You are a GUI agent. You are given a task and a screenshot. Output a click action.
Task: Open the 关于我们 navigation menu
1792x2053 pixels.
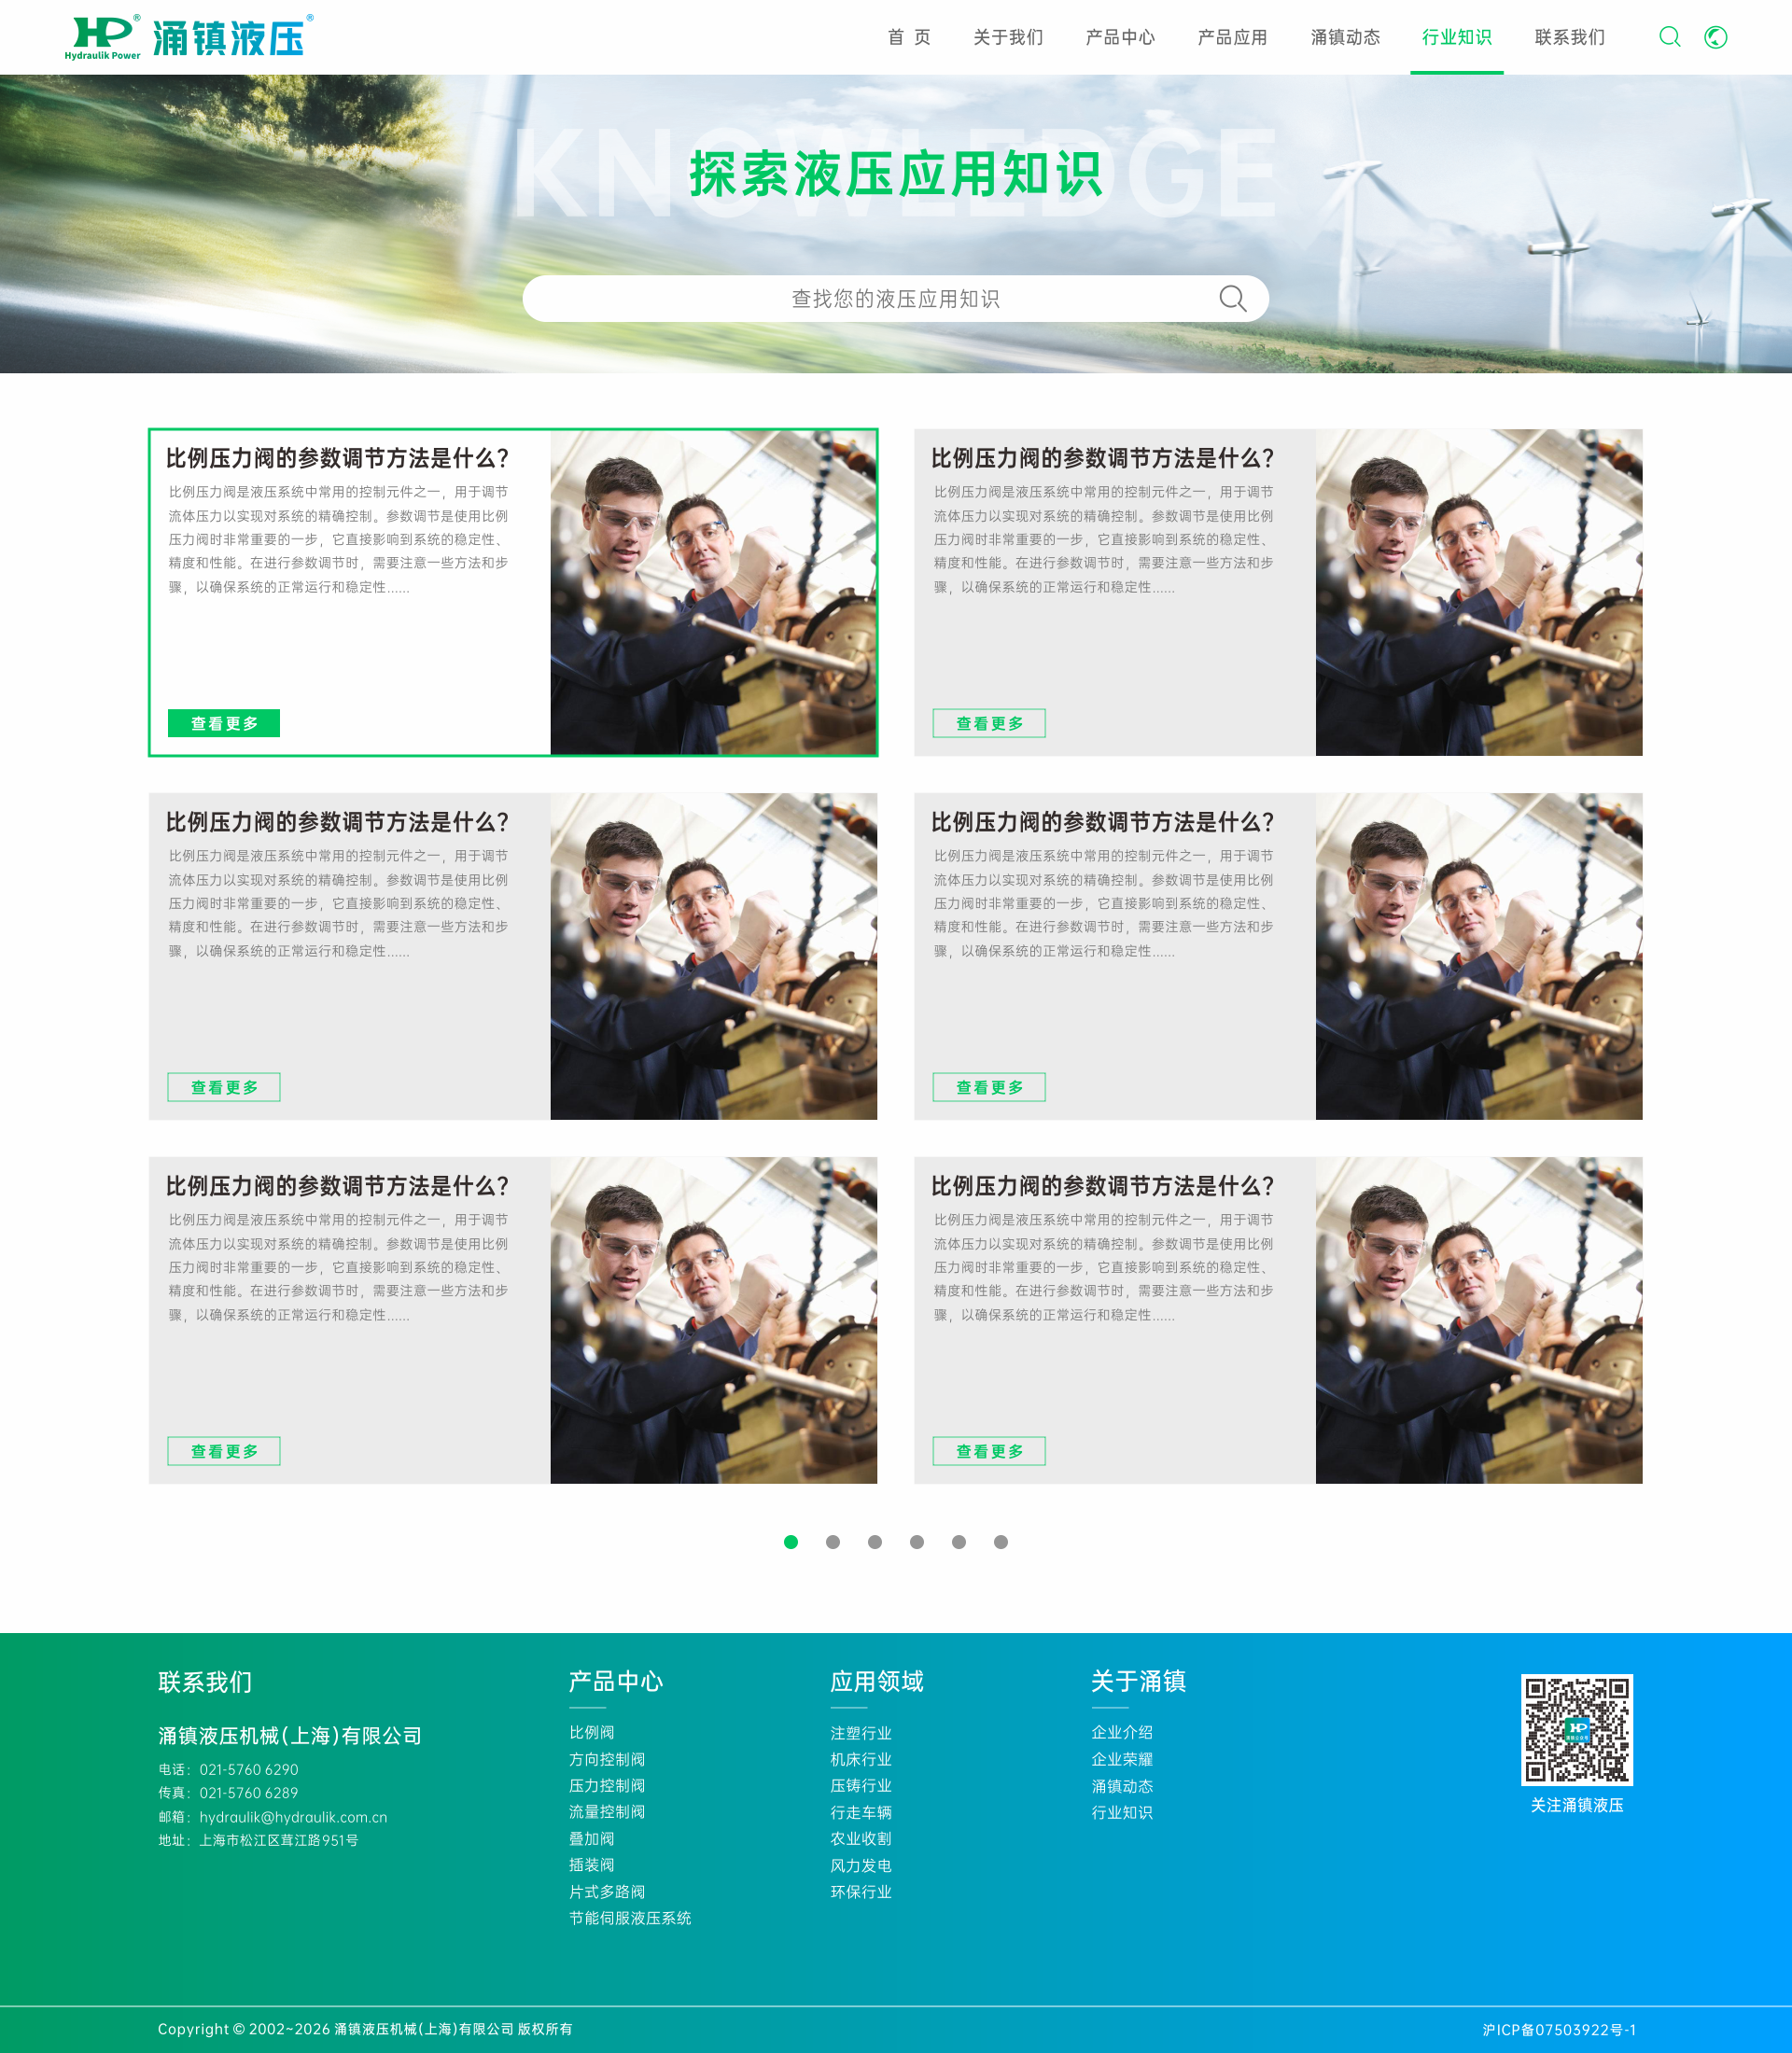point(1007,37)
